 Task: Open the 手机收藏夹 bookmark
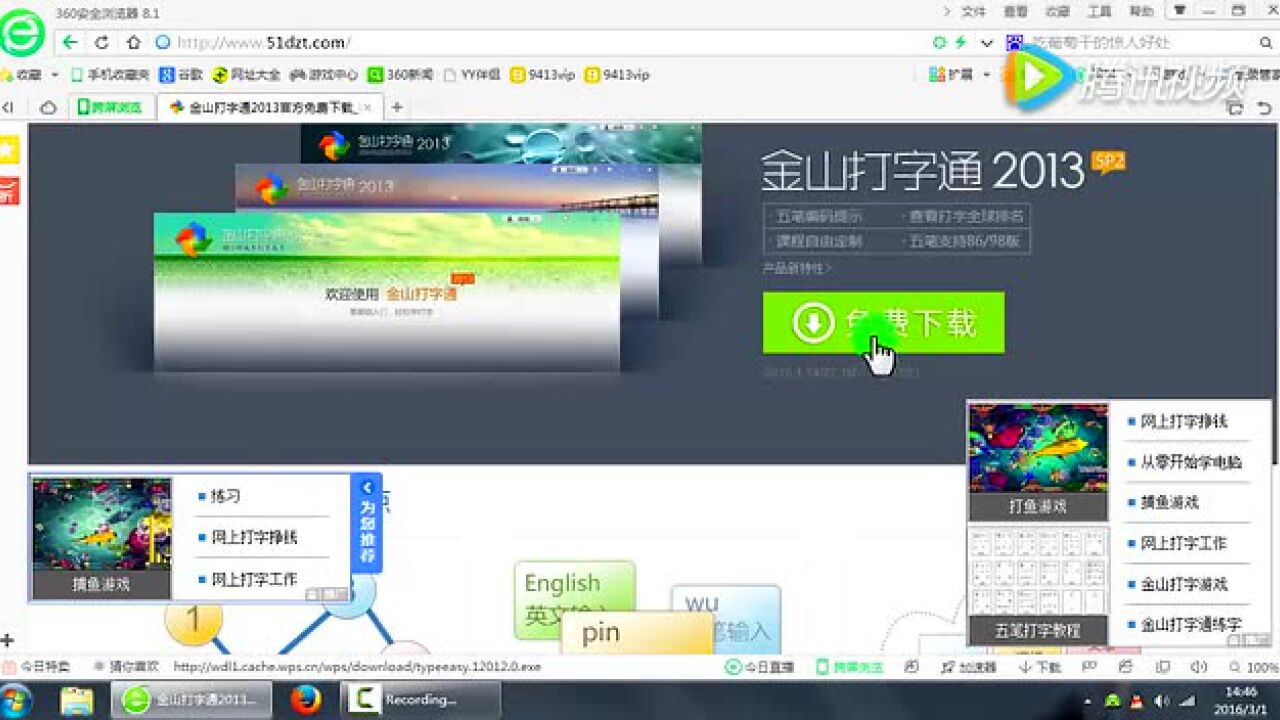(x=109, y=75)
